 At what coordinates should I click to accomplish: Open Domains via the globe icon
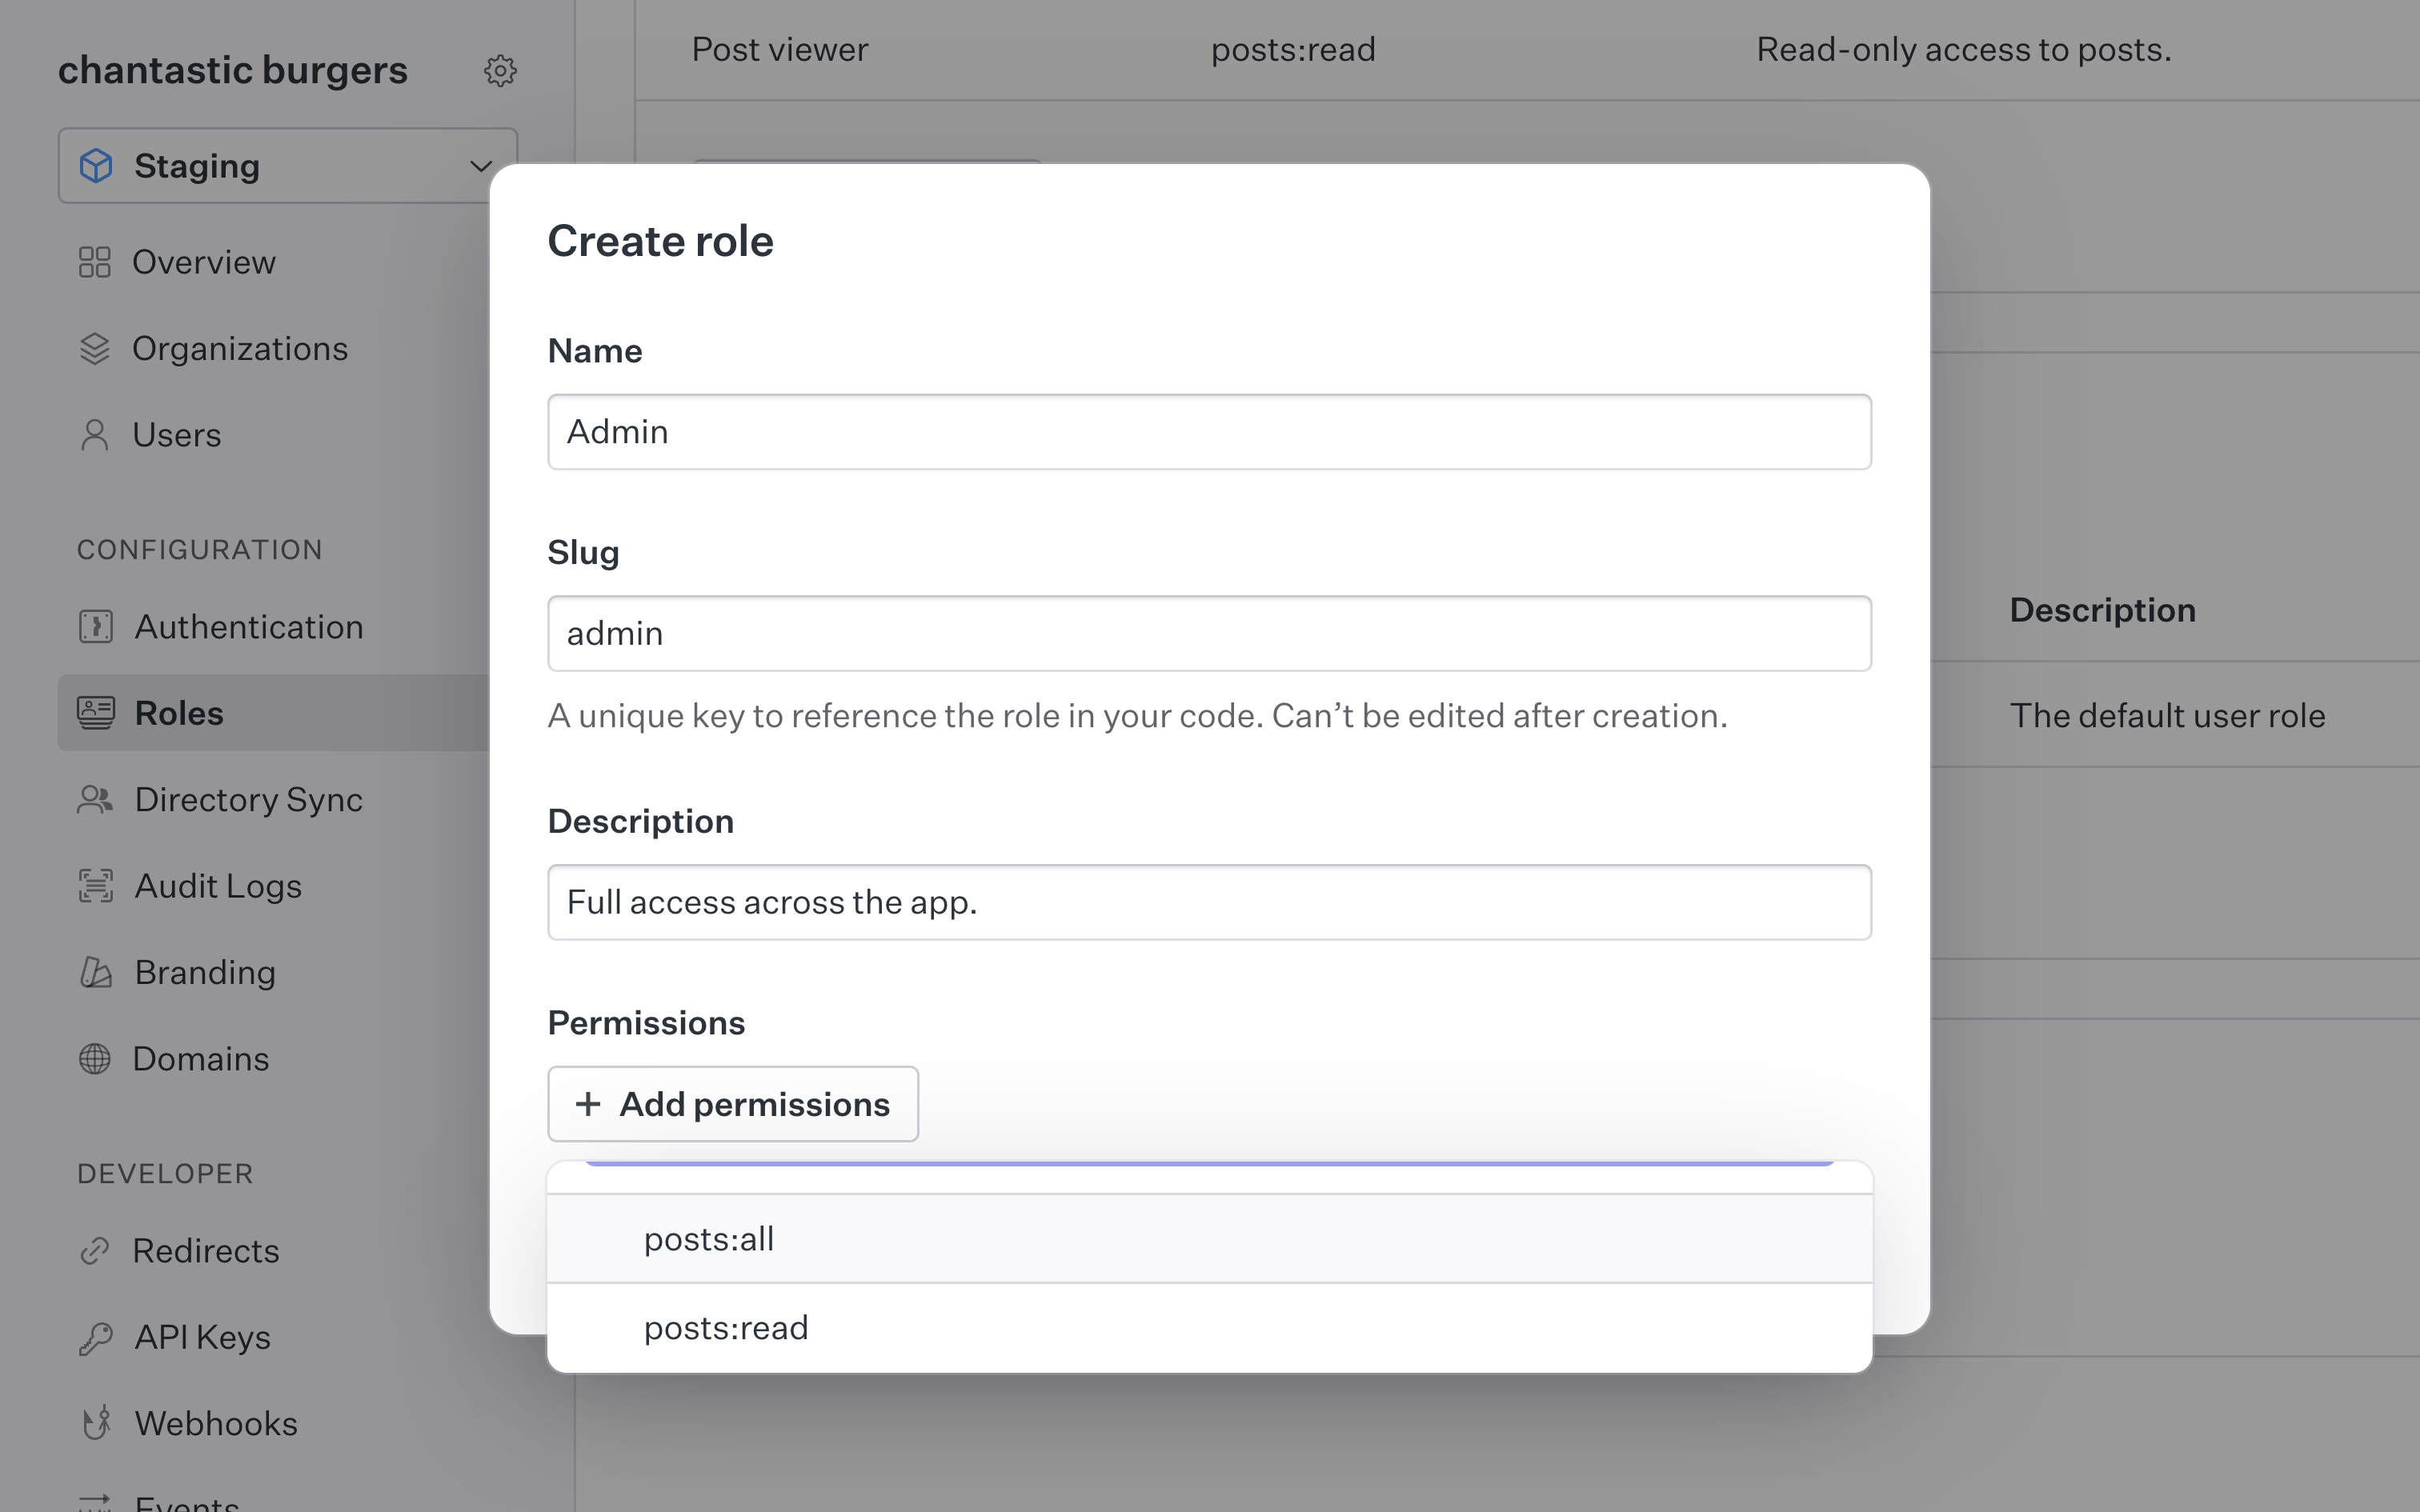(x=95, y=1058)
